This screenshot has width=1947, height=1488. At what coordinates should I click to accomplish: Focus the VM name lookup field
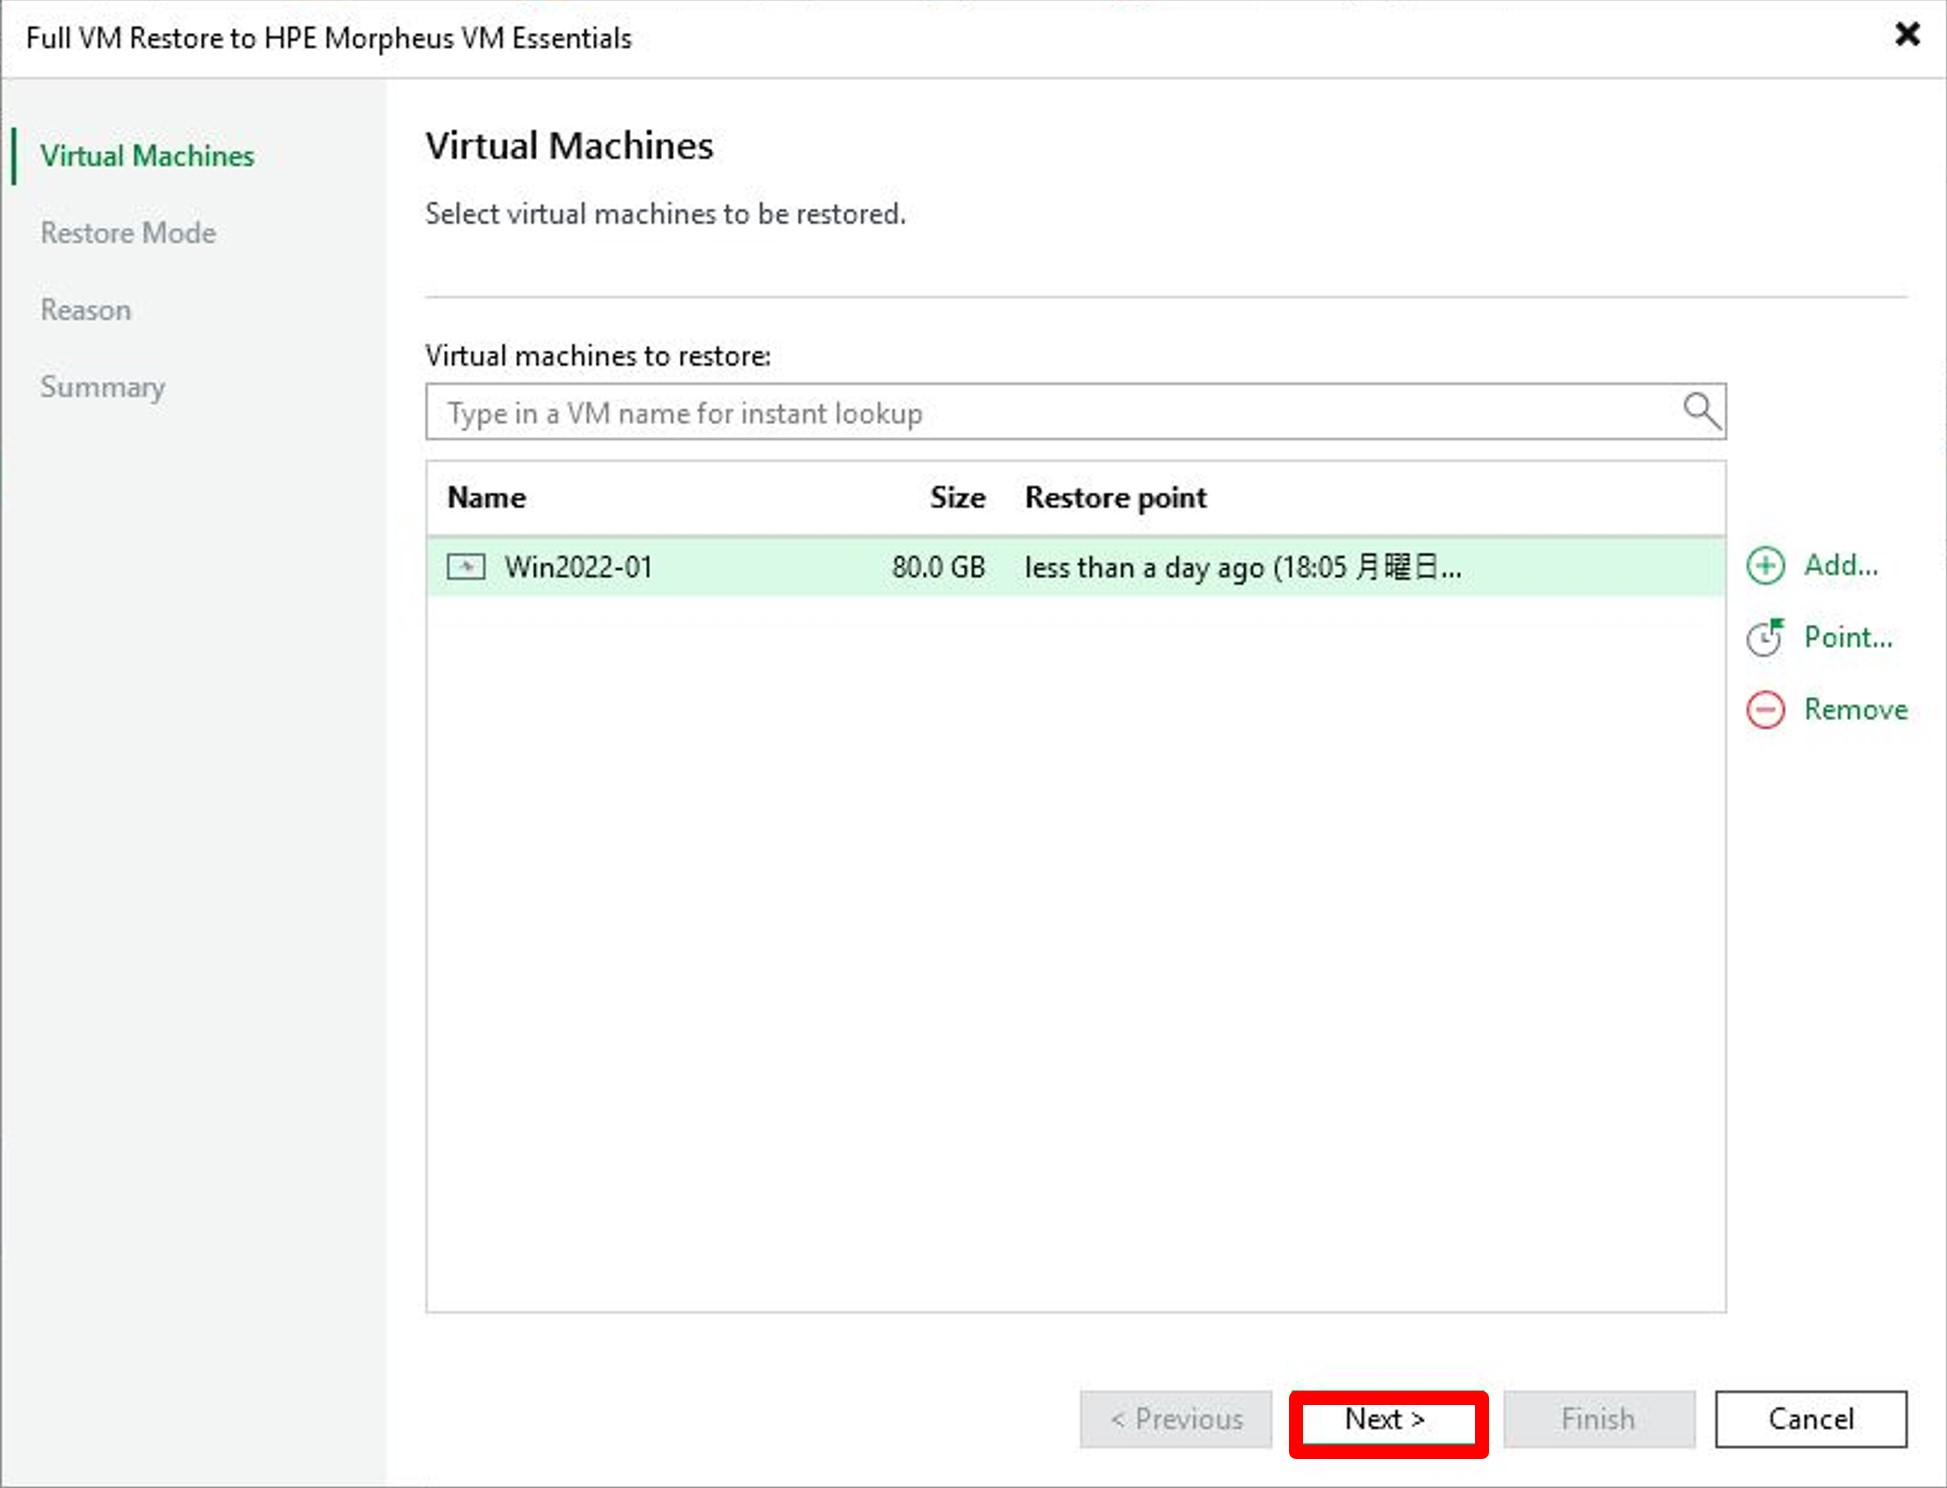(x=1076, y=412)
